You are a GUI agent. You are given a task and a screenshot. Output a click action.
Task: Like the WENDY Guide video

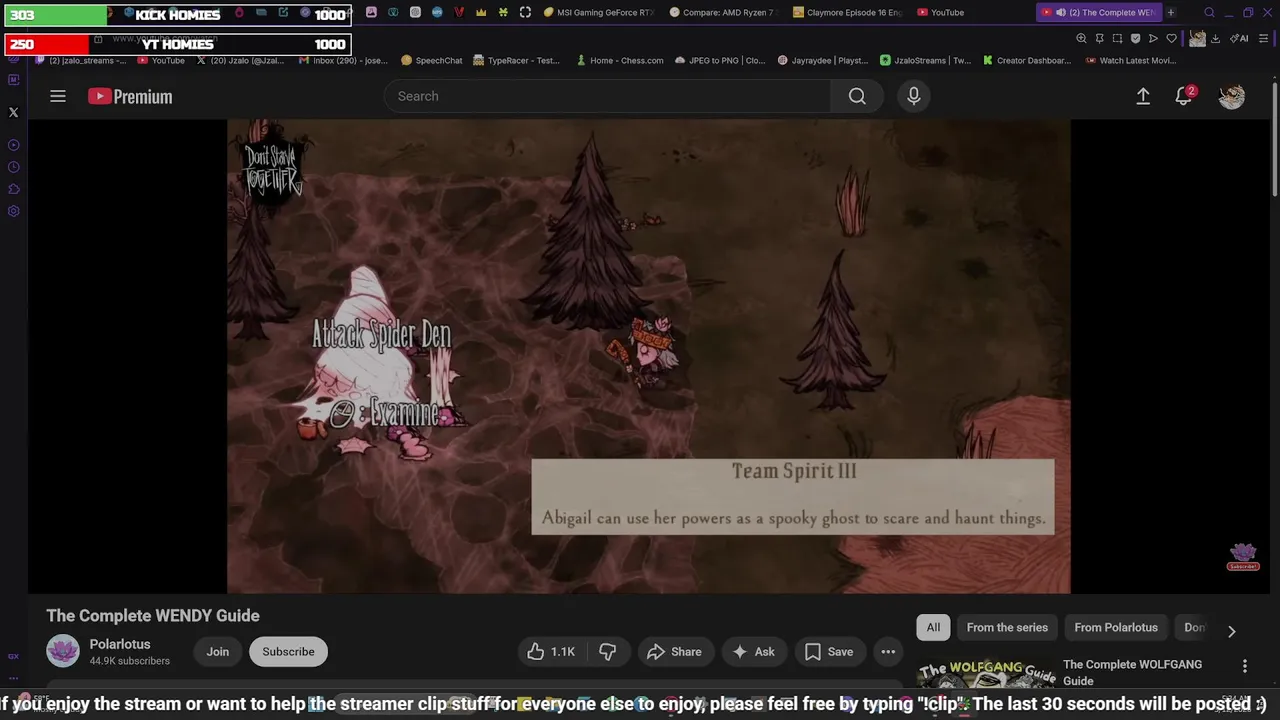coord(551,652)
